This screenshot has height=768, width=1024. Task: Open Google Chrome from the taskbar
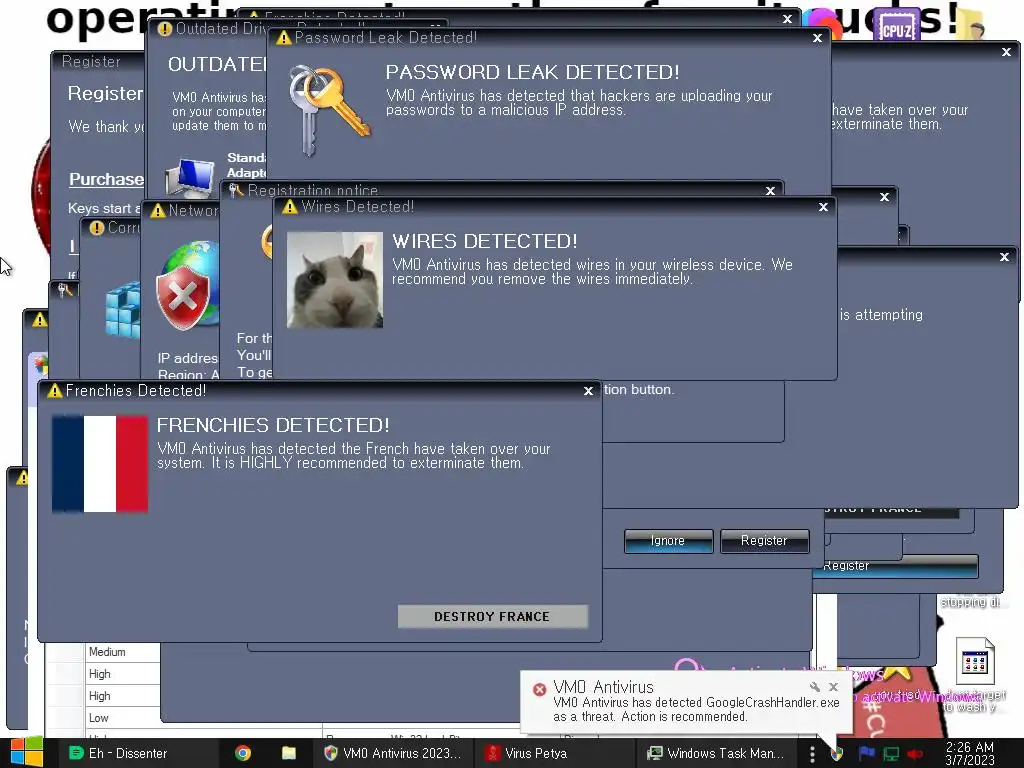pyautogui.click(x=243, y=754)
